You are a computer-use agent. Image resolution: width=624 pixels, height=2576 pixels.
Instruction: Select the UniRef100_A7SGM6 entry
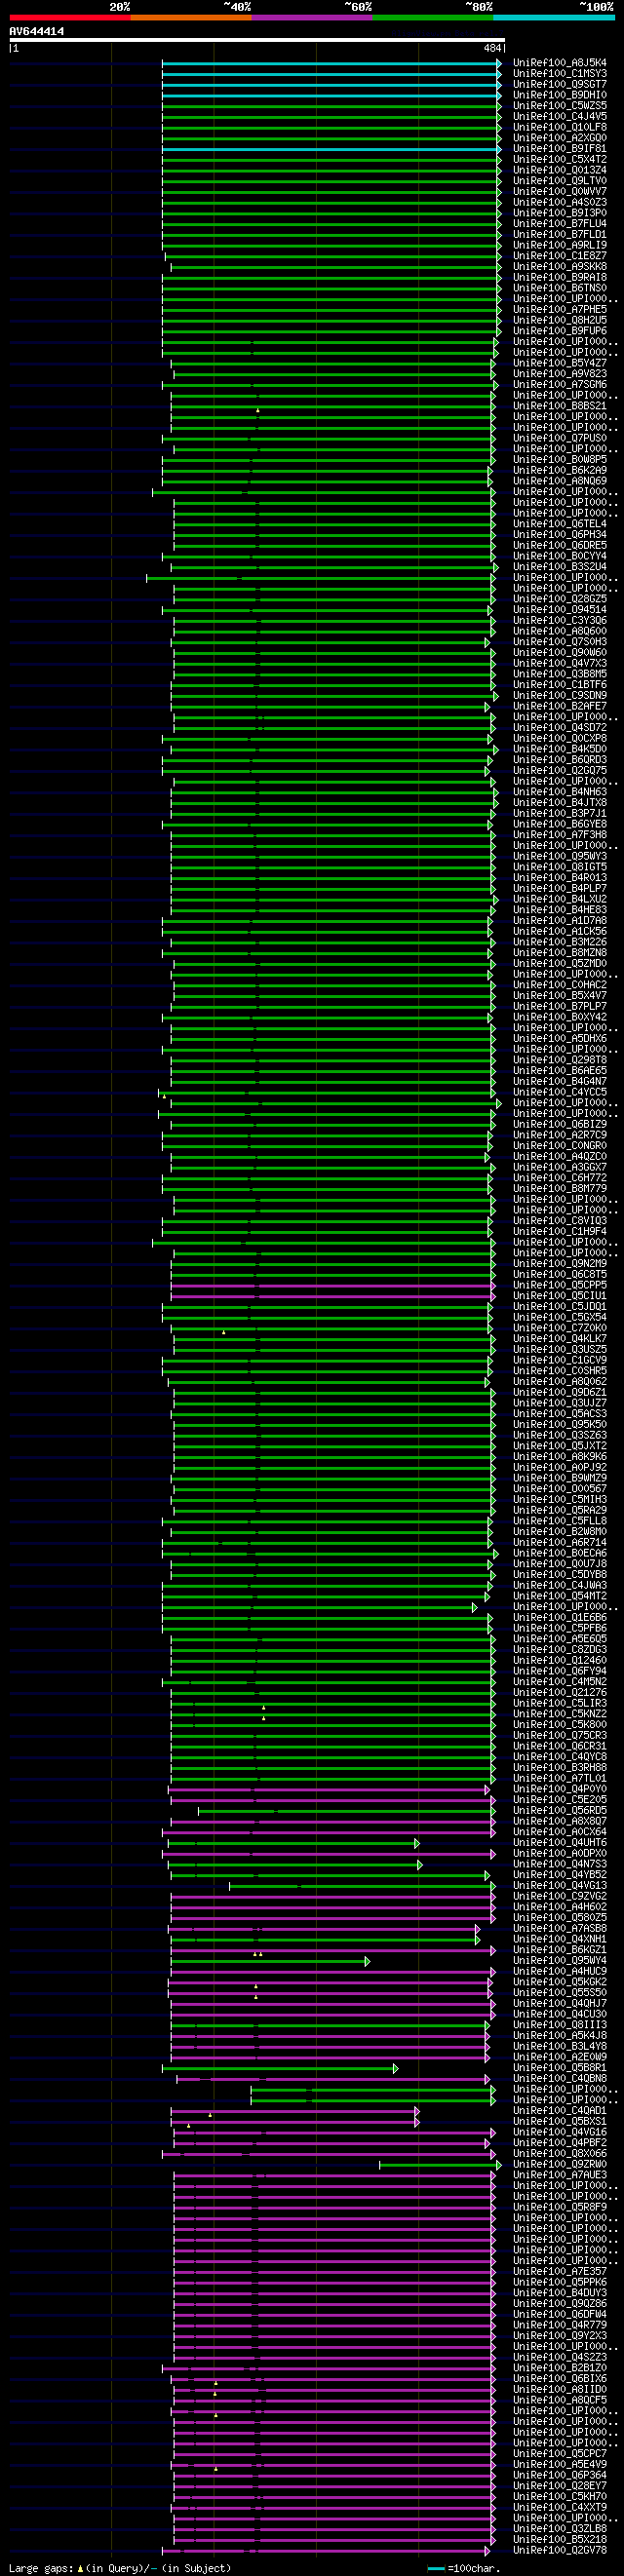(560, 385)
